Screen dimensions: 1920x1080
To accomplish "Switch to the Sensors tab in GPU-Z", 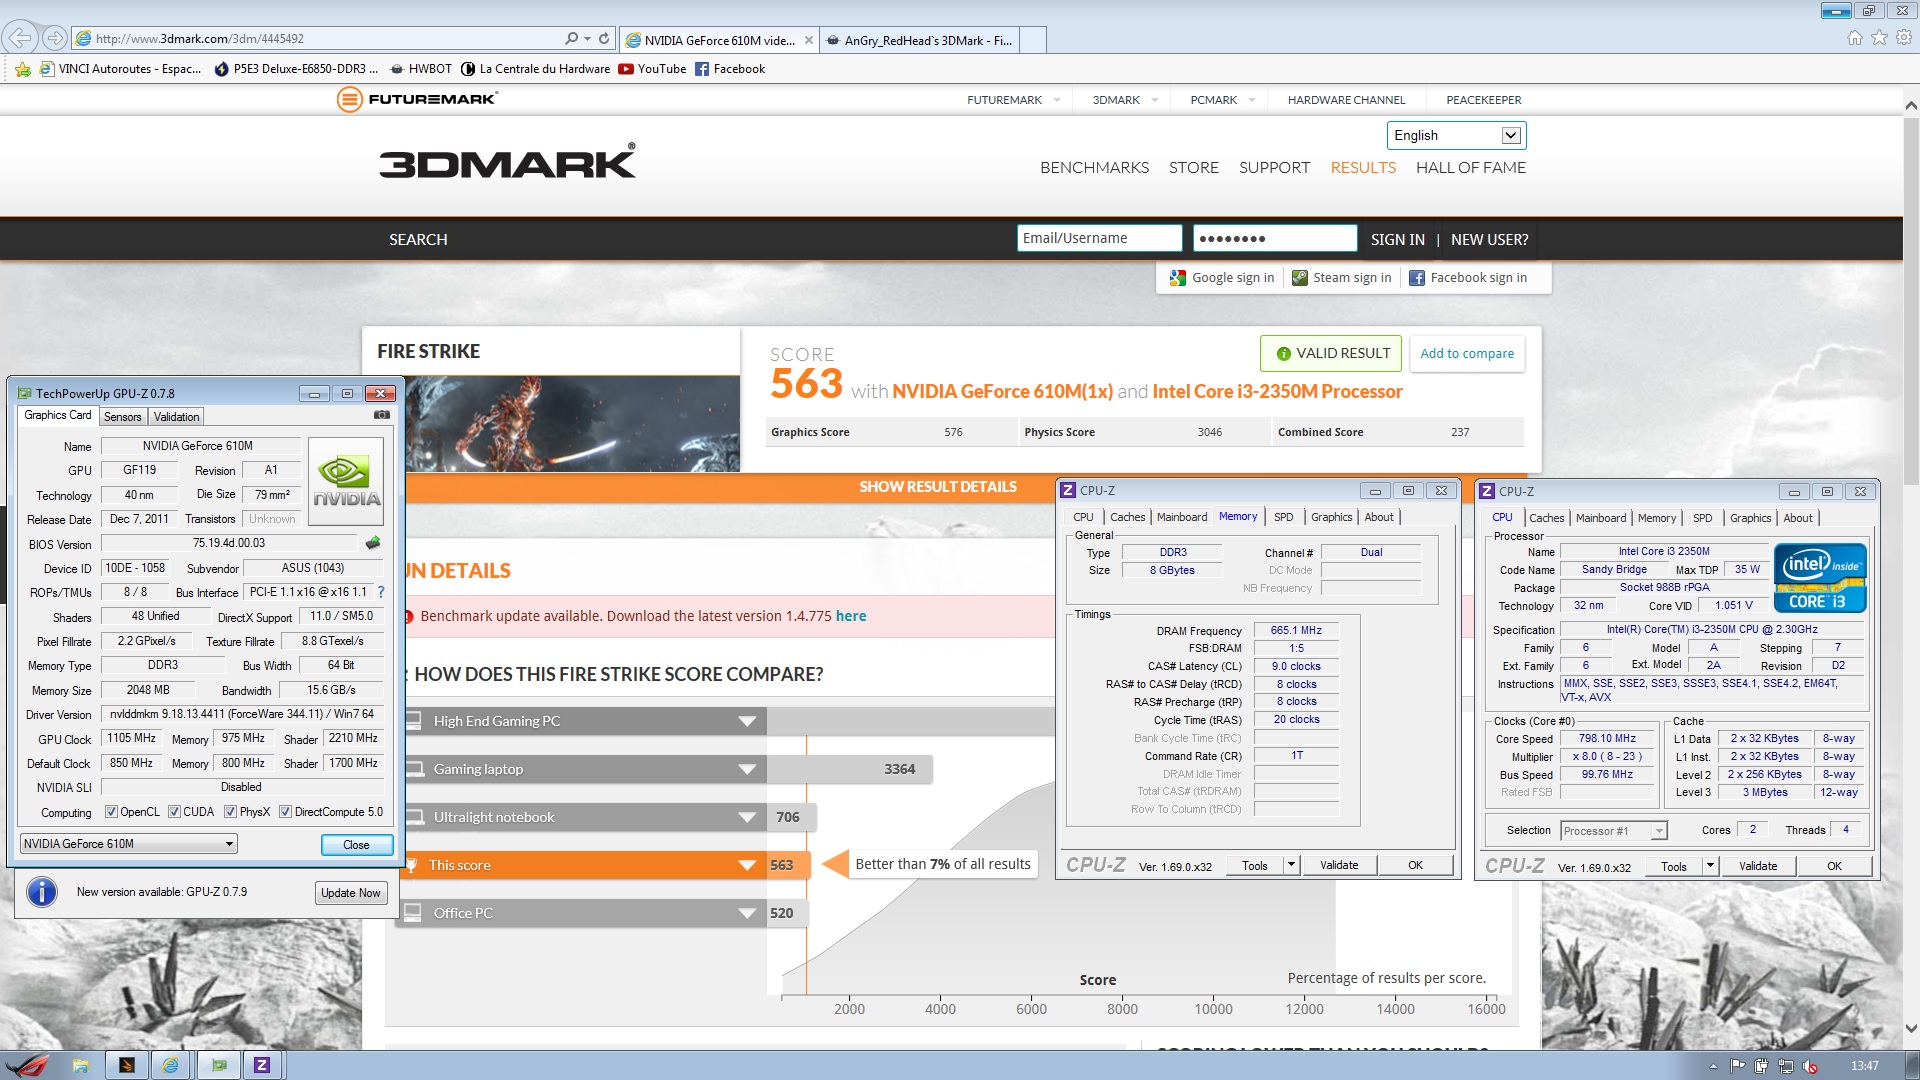I will (122, 417).
